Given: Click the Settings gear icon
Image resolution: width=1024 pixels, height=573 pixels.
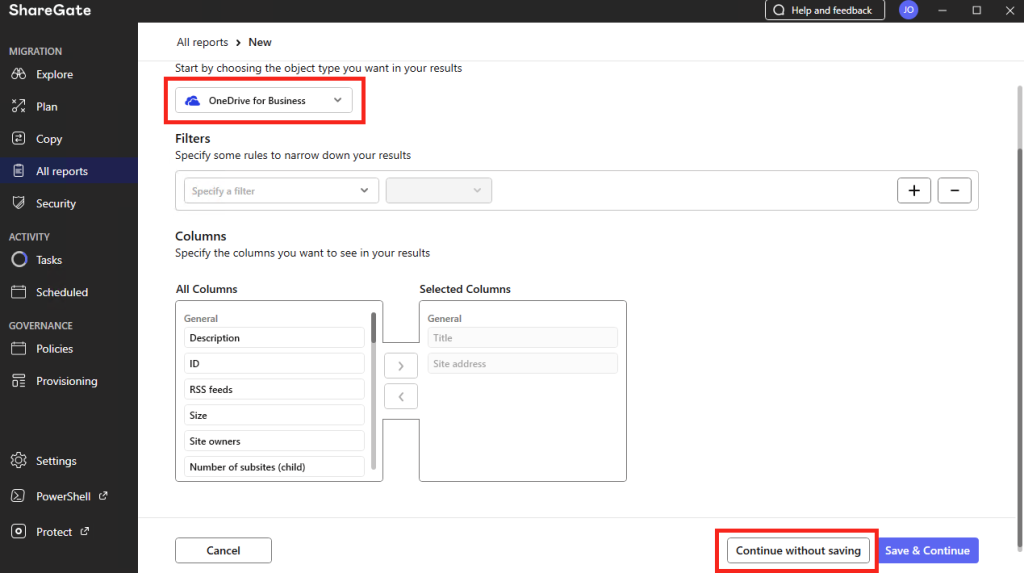Looking at the screenshot, I should 18,461.
